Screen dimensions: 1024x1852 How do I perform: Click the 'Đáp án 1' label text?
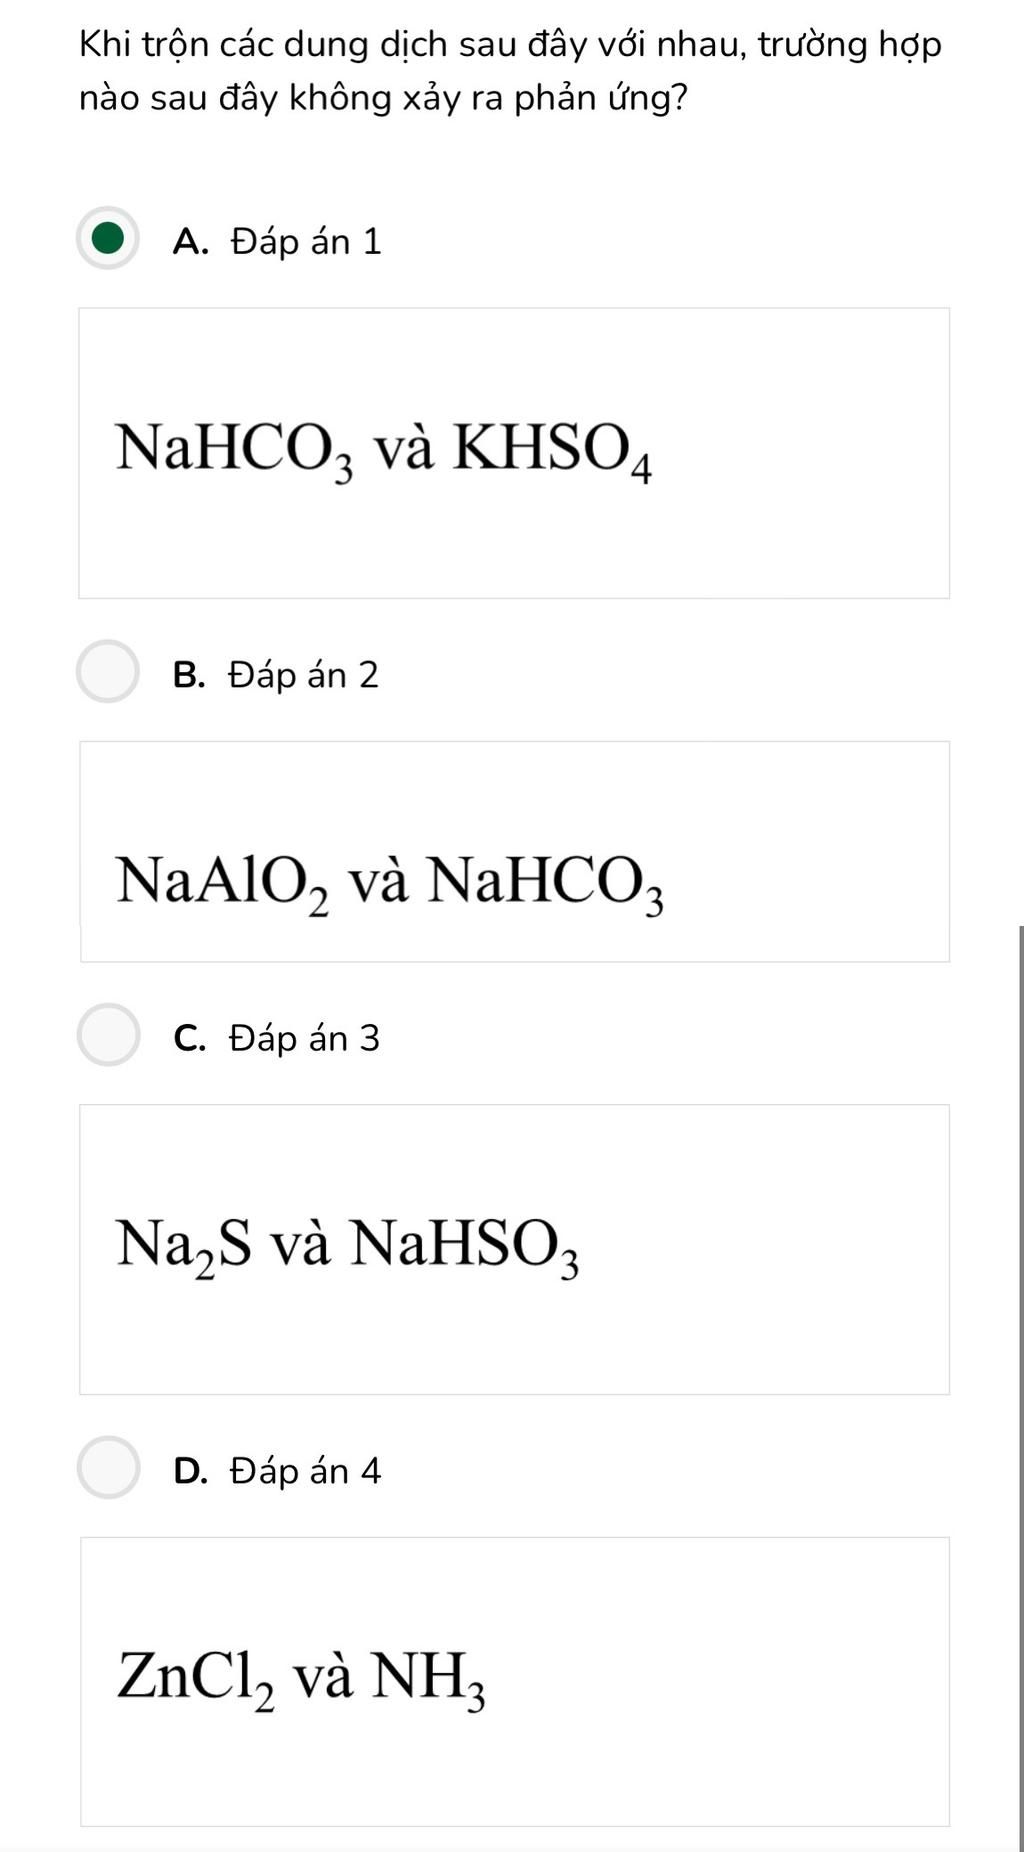306,242
